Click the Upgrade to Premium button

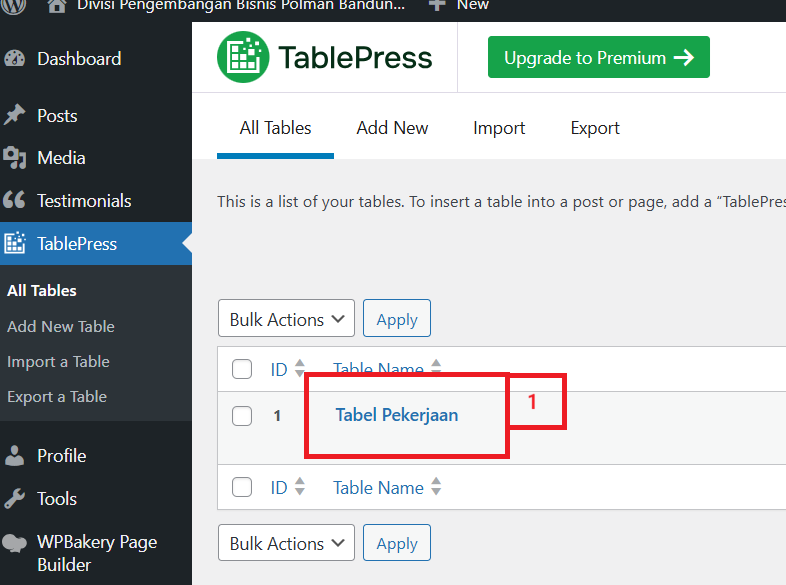(x=598, y=58)
